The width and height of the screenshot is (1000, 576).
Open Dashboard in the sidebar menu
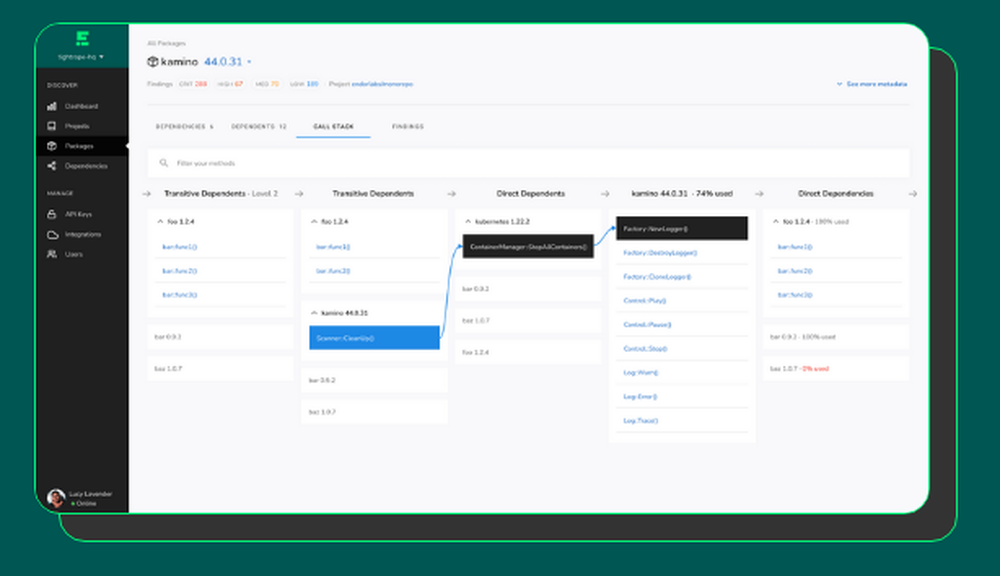coord(81,106)
